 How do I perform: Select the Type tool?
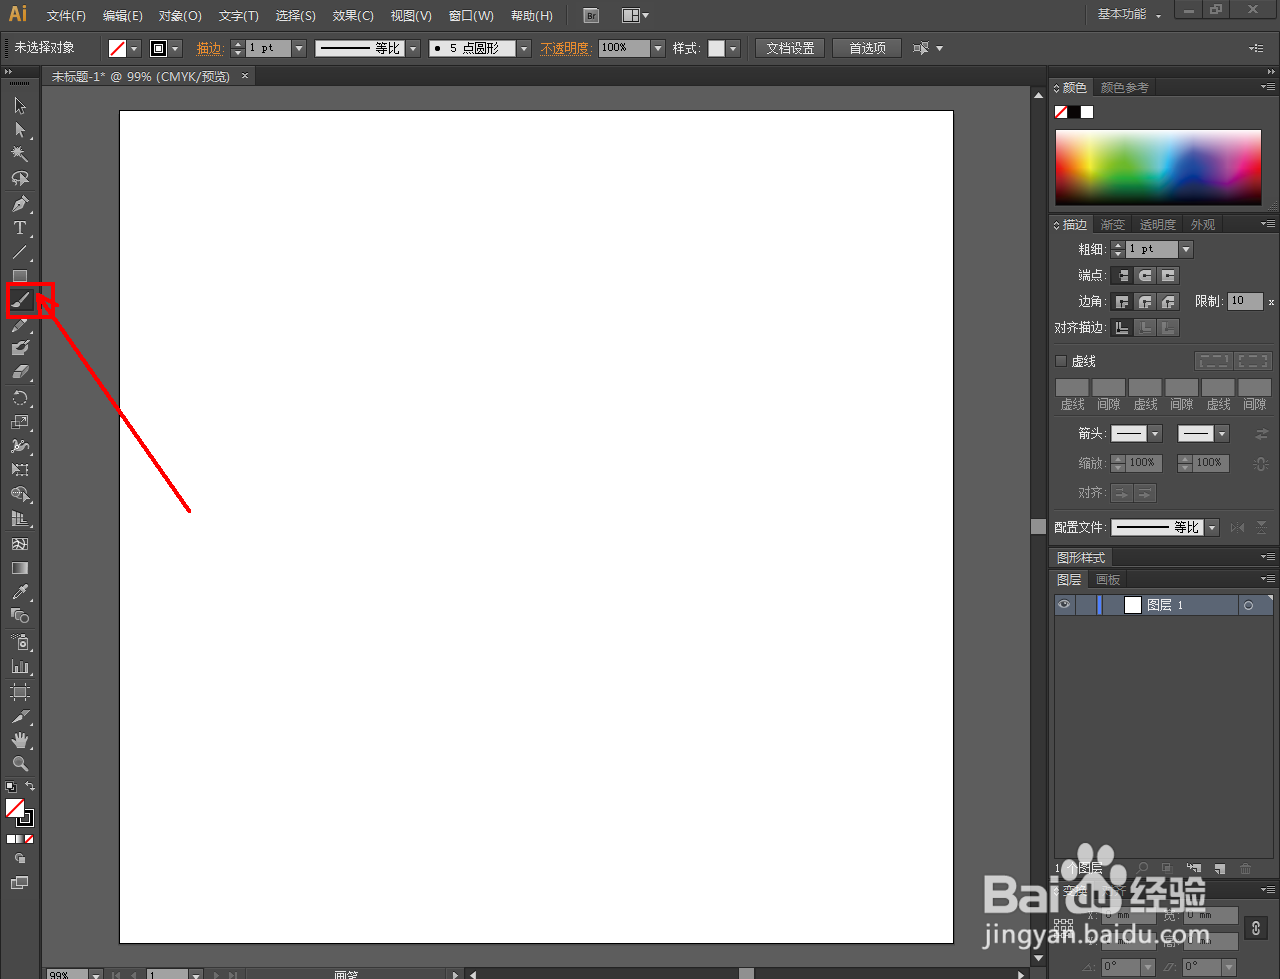[x=20, y=228]
